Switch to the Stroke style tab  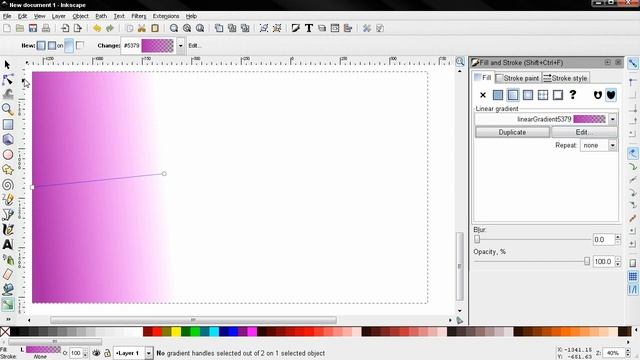[x=565, y=78]
